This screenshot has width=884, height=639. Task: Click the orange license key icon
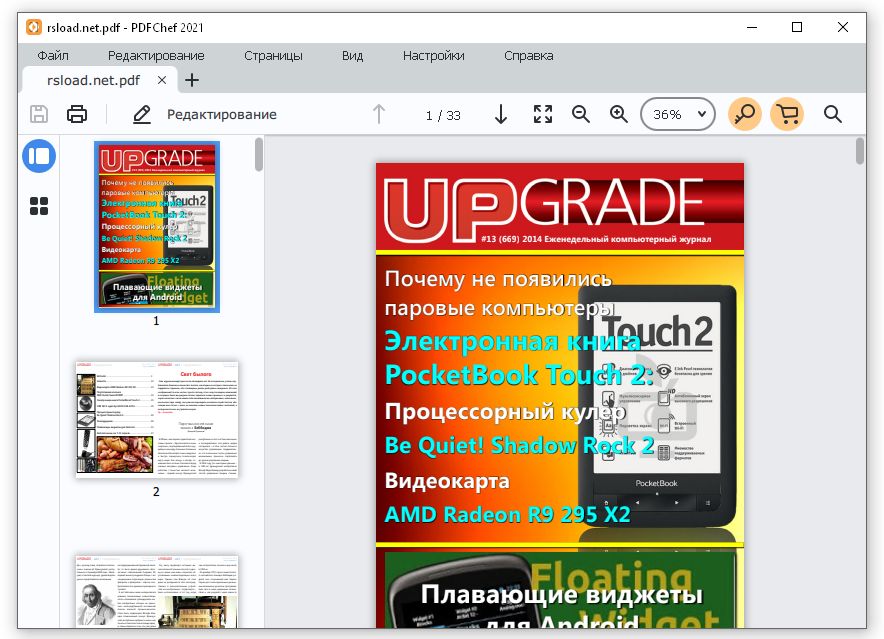(744, 114)
